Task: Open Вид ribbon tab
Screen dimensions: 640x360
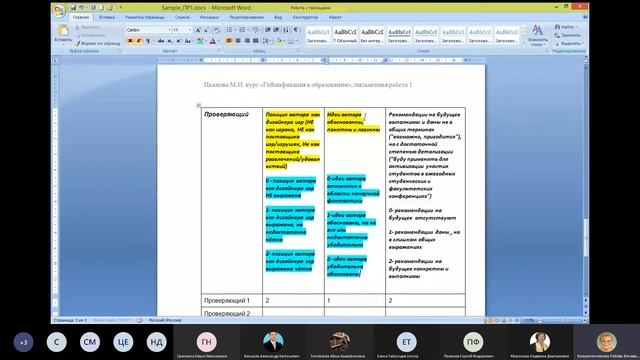Action: (x=278, y=18)
